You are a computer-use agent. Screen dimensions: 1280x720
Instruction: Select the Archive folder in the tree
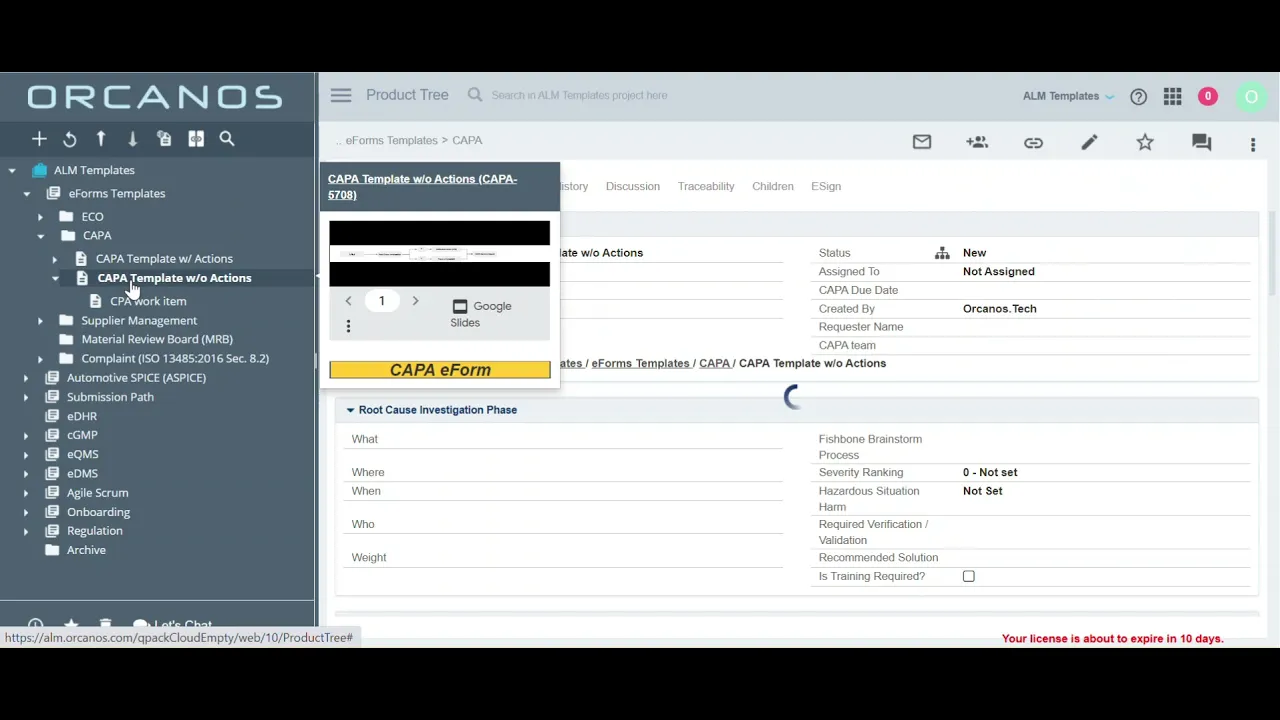pyautogui.click(x=86, y=550)
